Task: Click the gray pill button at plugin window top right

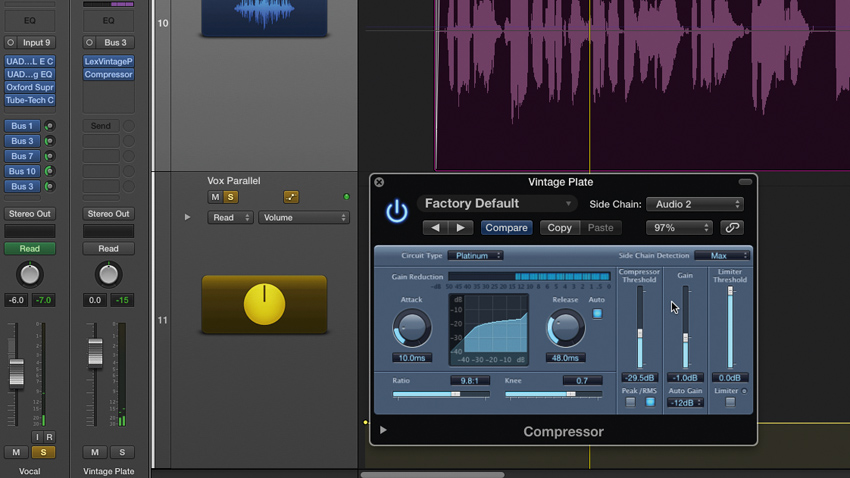Action: click(x=745, y=182)
